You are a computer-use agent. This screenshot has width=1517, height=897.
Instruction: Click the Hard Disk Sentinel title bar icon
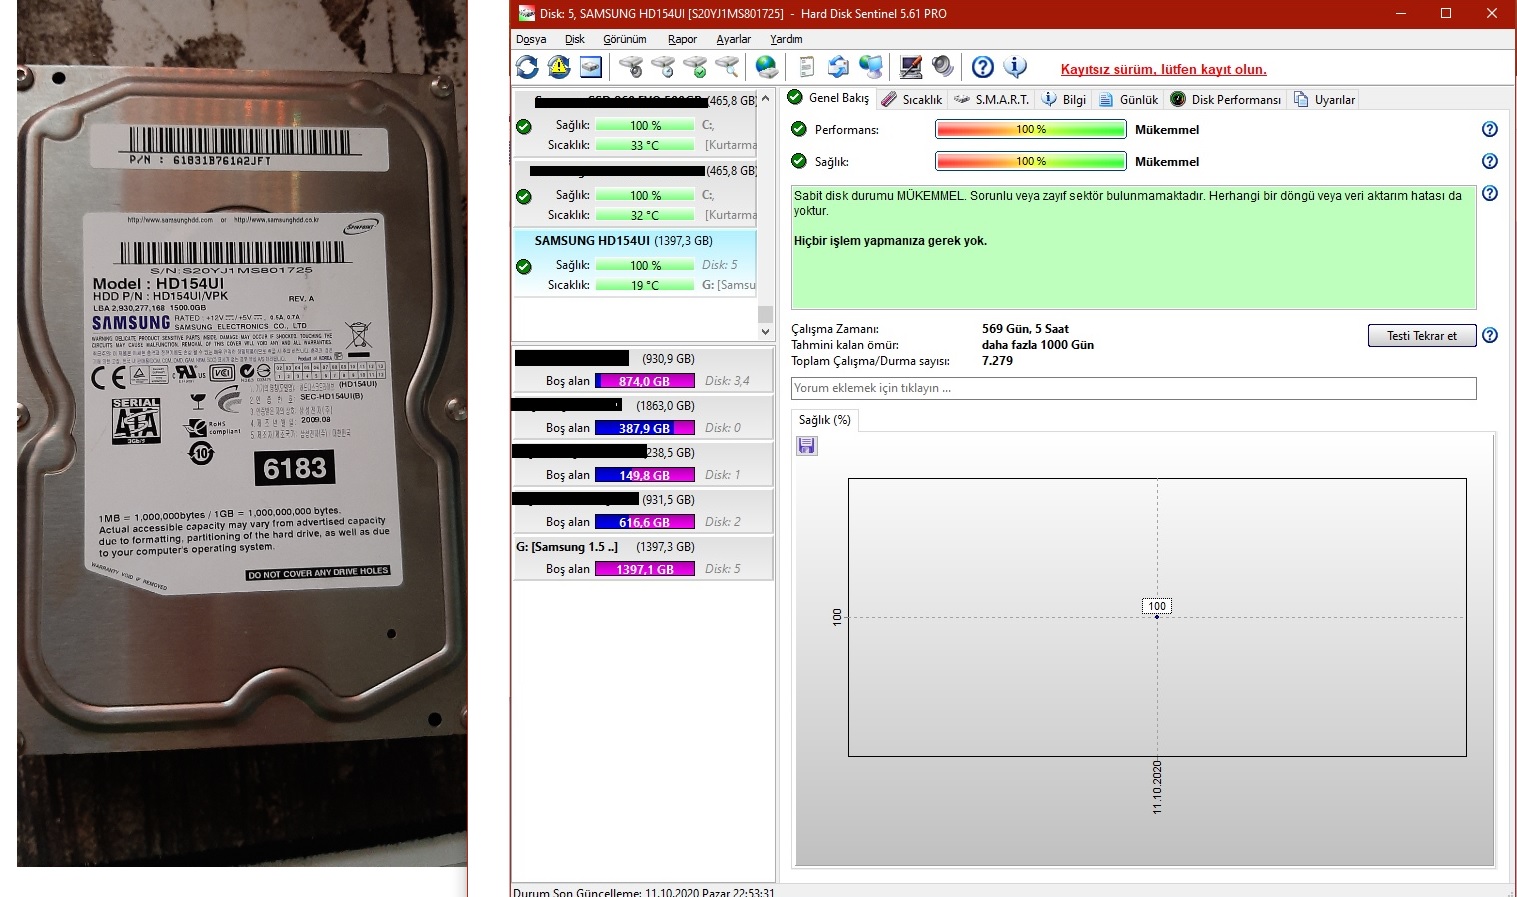click(526, 13)
